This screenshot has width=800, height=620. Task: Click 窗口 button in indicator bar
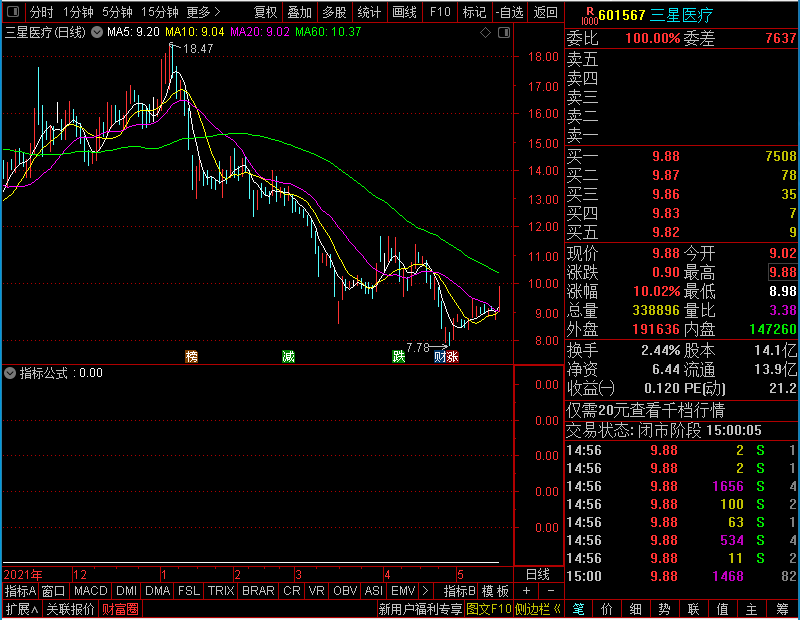tap(54, 591)
